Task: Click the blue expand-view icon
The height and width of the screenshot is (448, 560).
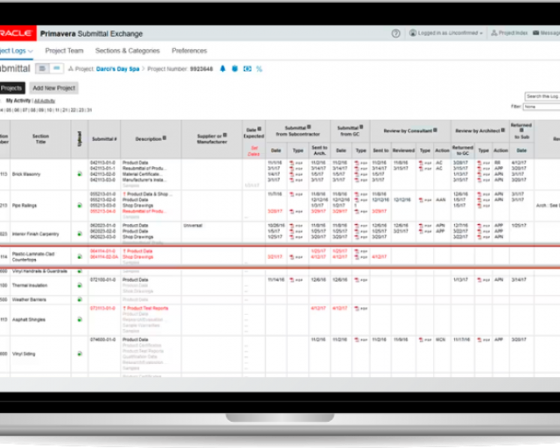Action: [247, 69]
